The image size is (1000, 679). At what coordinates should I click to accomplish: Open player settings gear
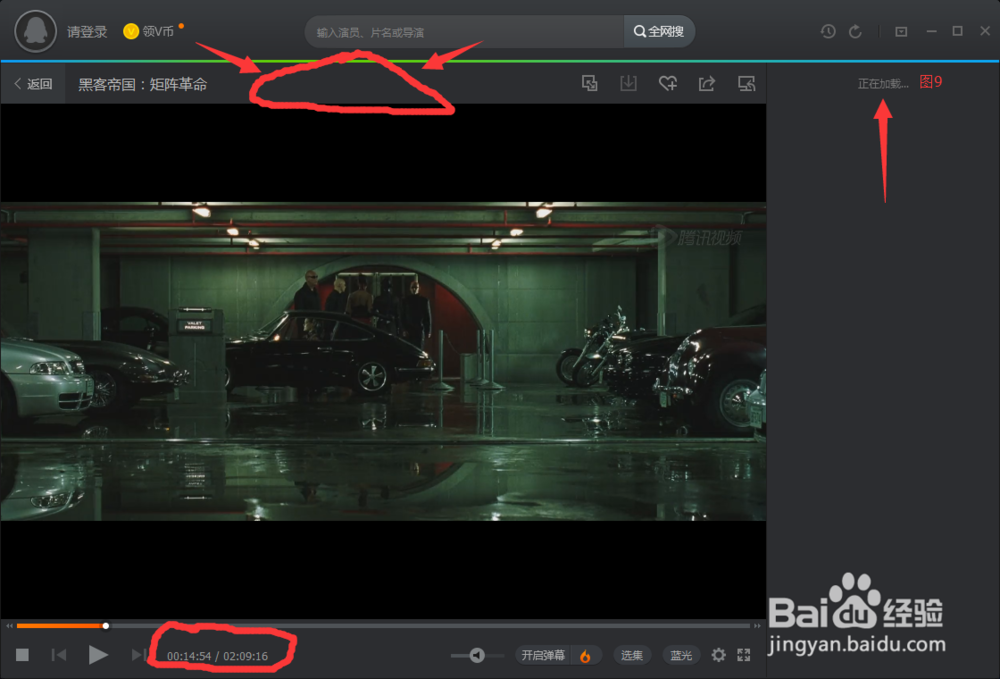coord(719,655)
